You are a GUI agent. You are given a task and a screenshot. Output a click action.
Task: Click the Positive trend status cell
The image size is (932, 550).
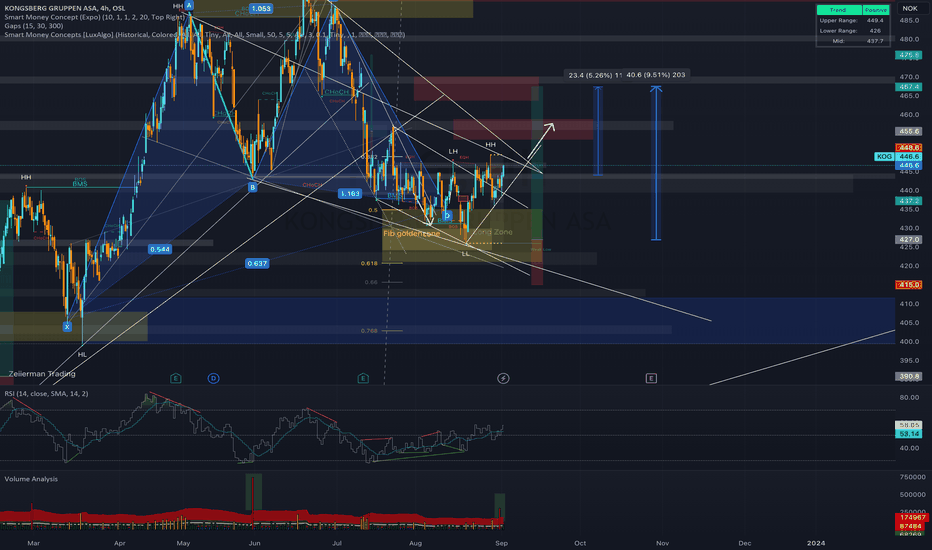pos(876,10)
